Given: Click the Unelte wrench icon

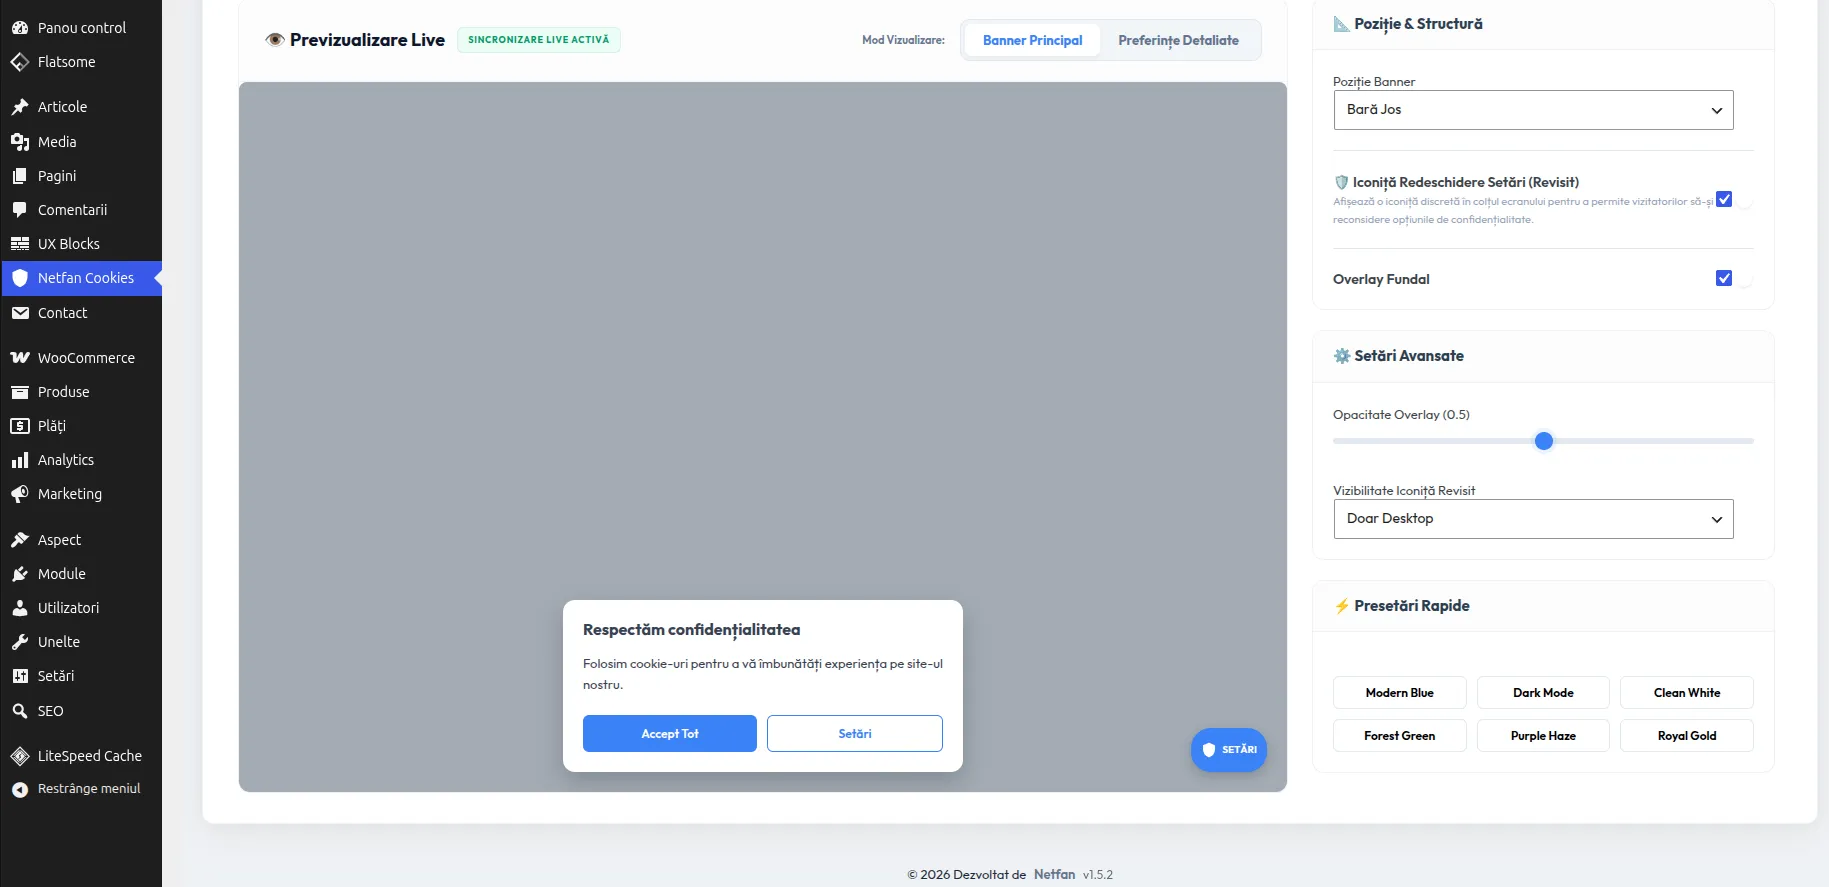Looking at the screenshot, I should (20, 642).
